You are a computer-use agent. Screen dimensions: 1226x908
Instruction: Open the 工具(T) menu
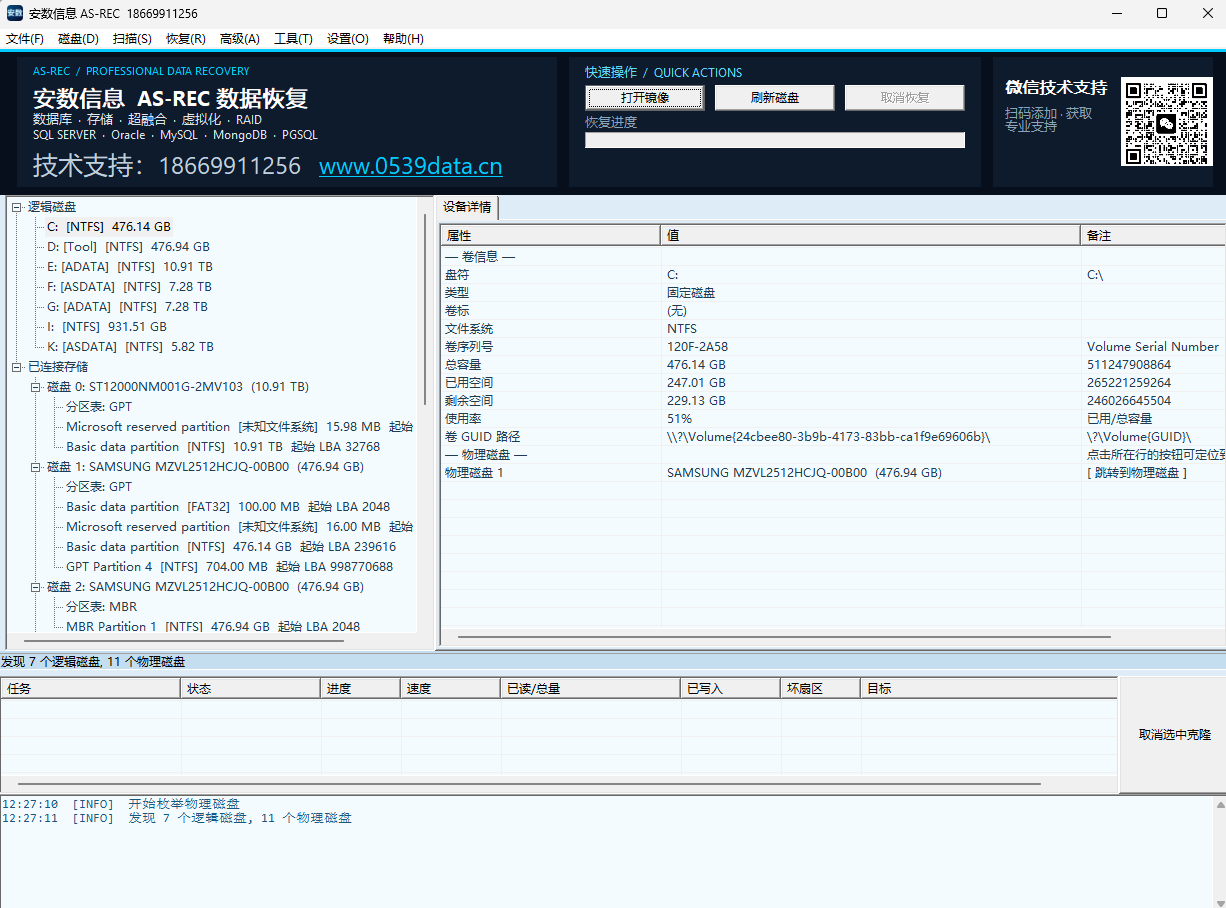click(293, 39)
